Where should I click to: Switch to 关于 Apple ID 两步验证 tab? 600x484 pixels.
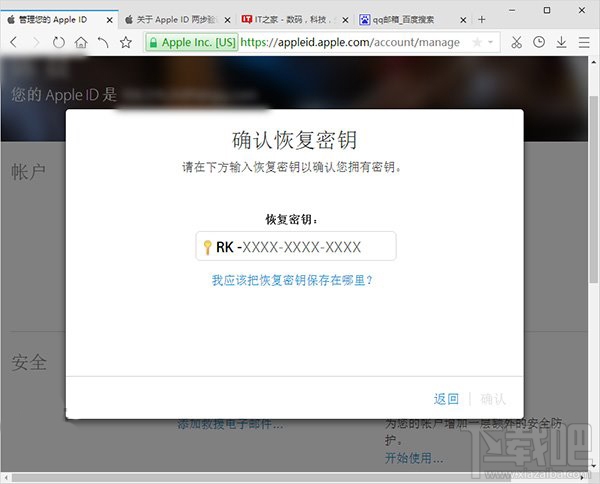(176, 20)
